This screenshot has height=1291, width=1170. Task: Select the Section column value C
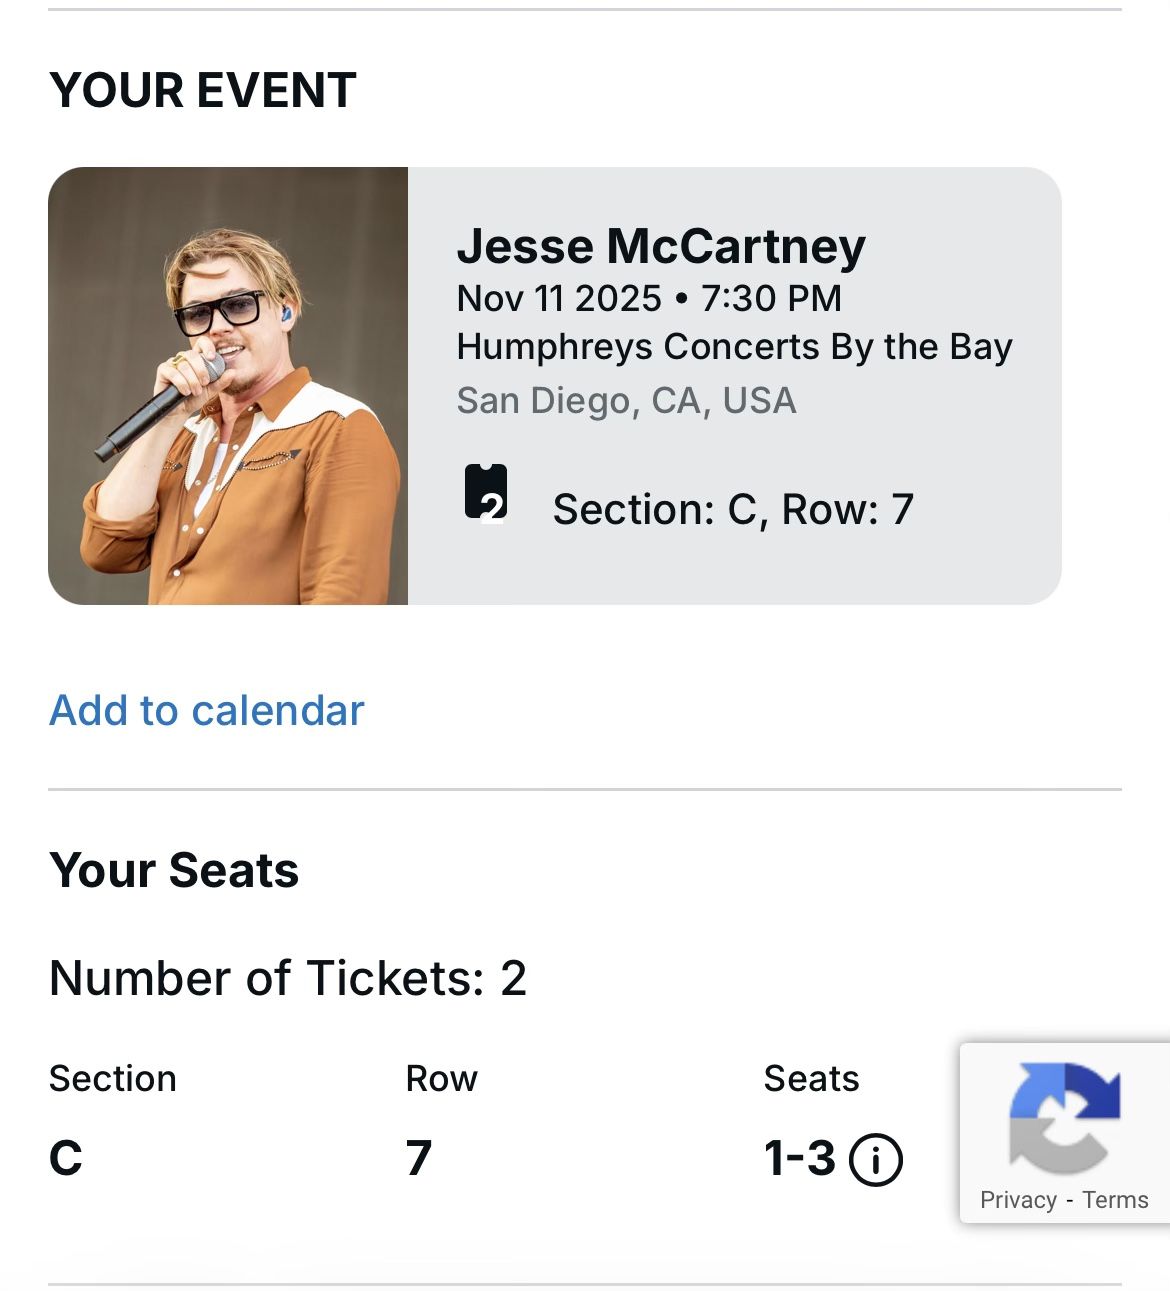point(64,1158)
